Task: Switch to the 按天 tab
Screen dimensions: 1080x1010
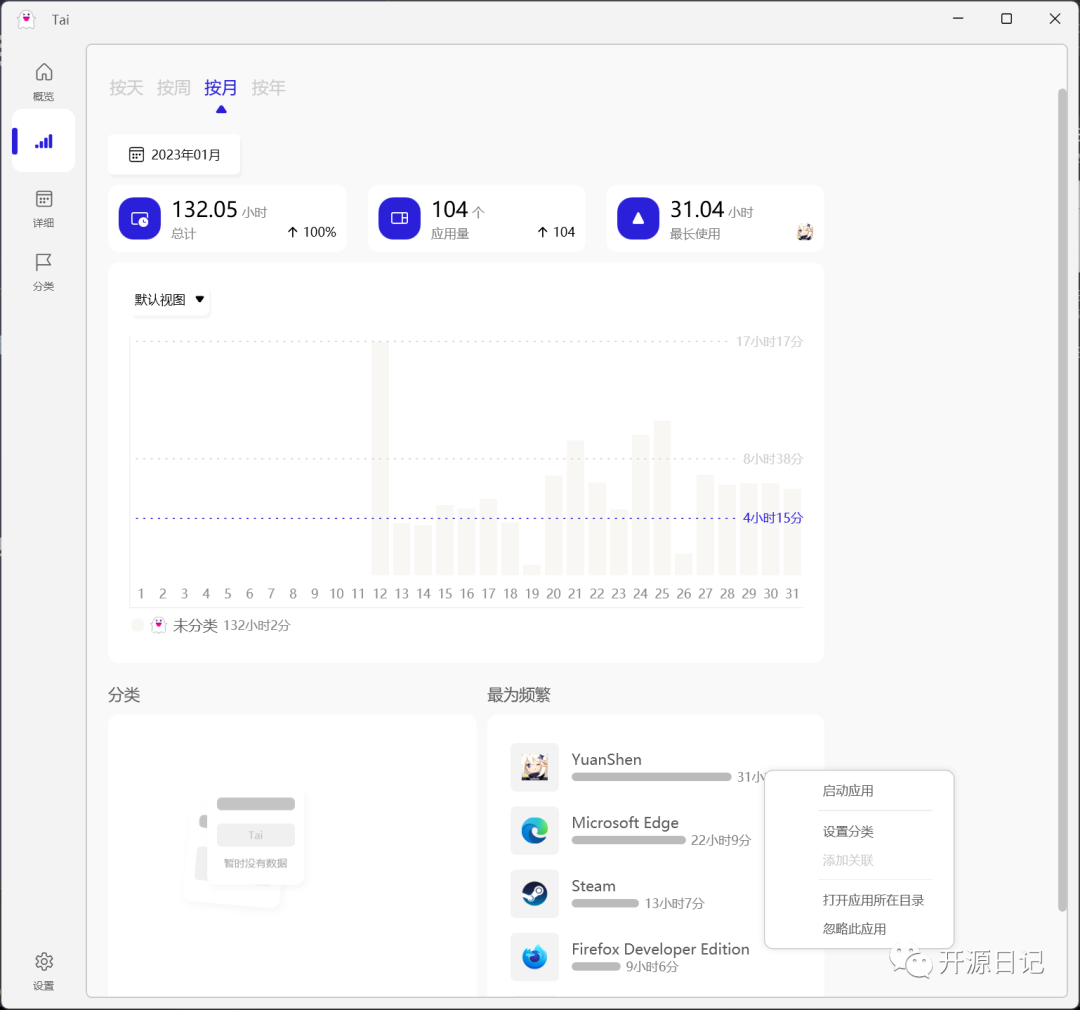Action: 126,88
